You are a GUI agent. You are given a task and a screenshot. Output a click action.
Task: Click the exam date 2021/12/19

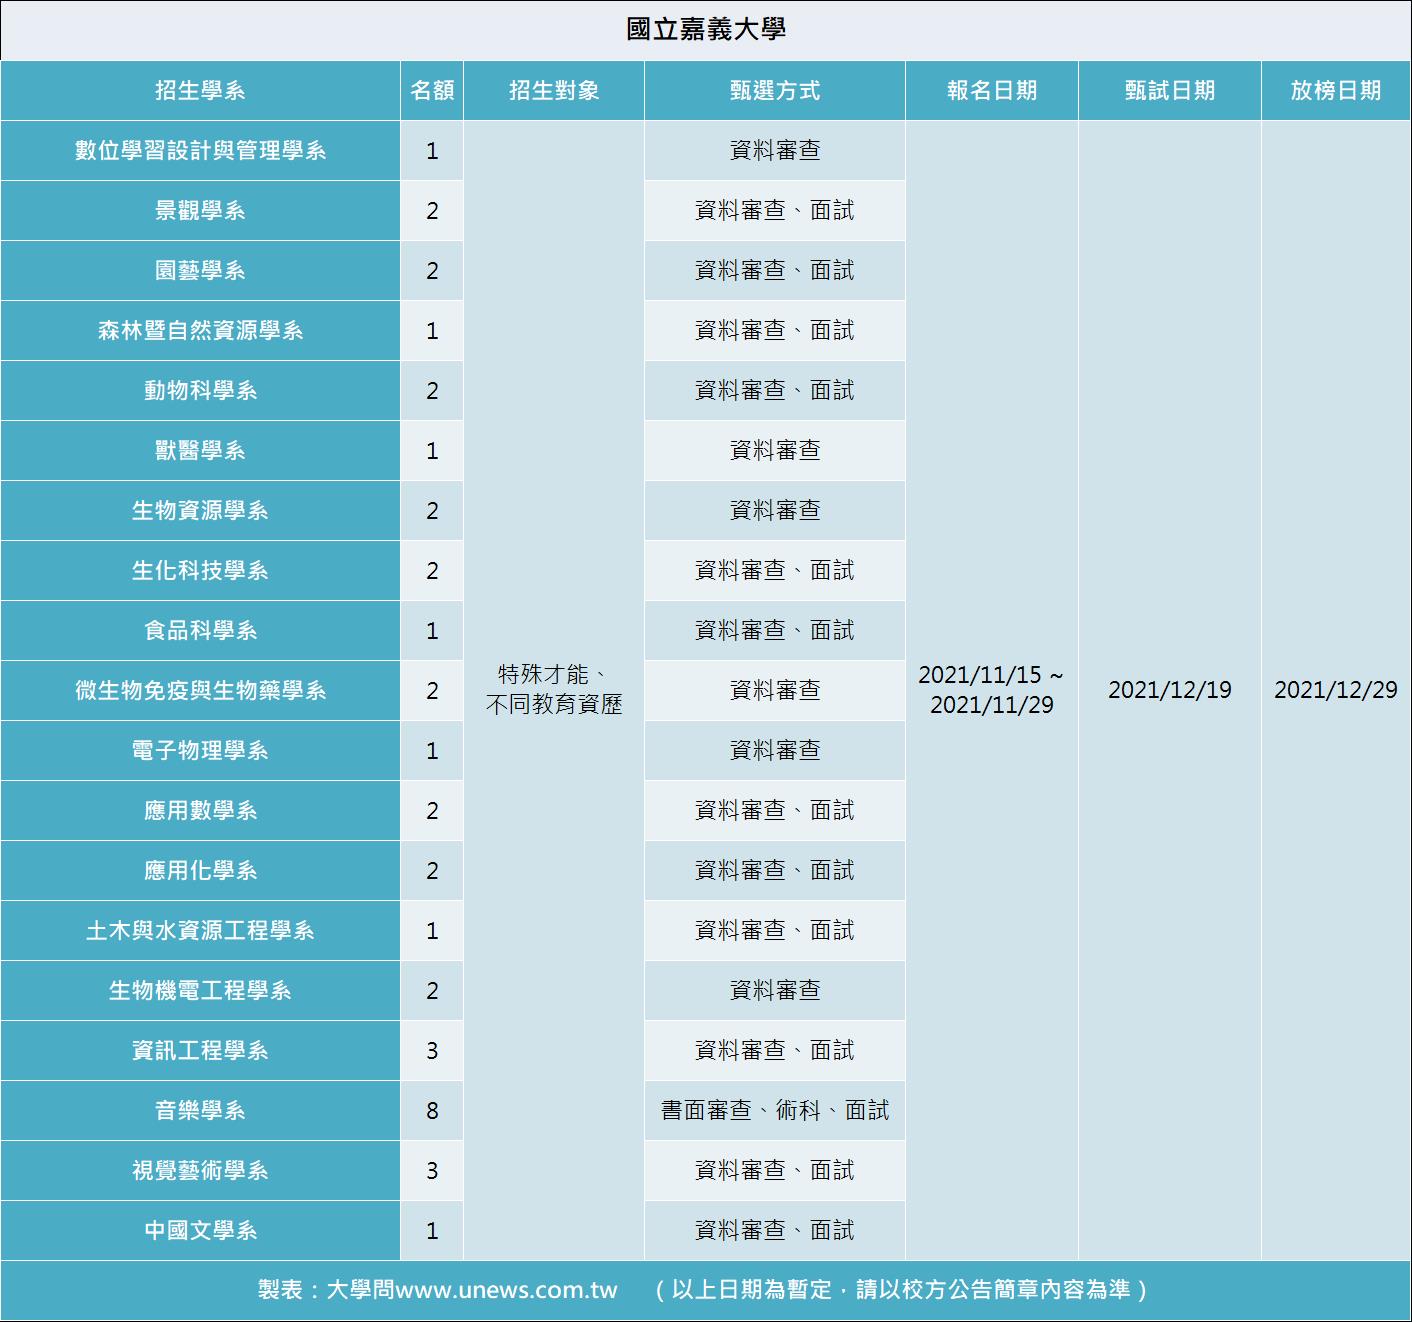click(1170, 691)
